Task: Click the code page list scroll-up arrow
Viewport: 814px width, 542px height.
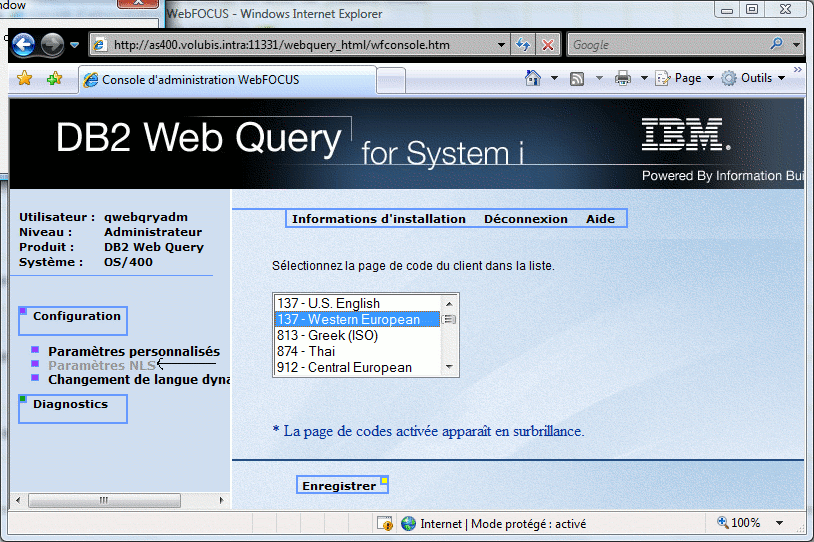Action: (449, 303)
